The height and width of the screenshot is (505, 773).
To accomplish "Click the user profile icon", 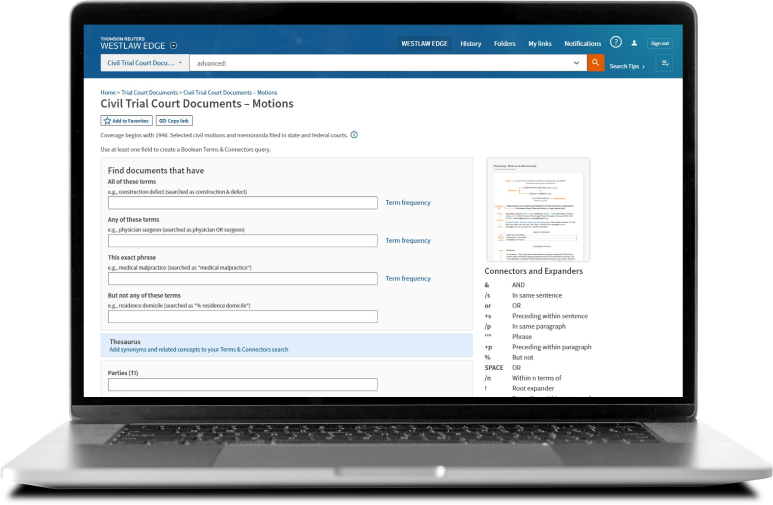I will click(634, 43).
